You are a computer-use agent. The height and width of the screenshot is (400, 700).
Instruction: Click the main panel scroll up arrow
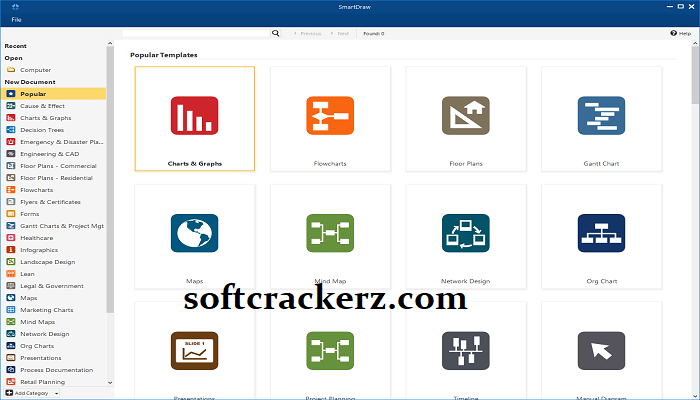coord(695,43)
